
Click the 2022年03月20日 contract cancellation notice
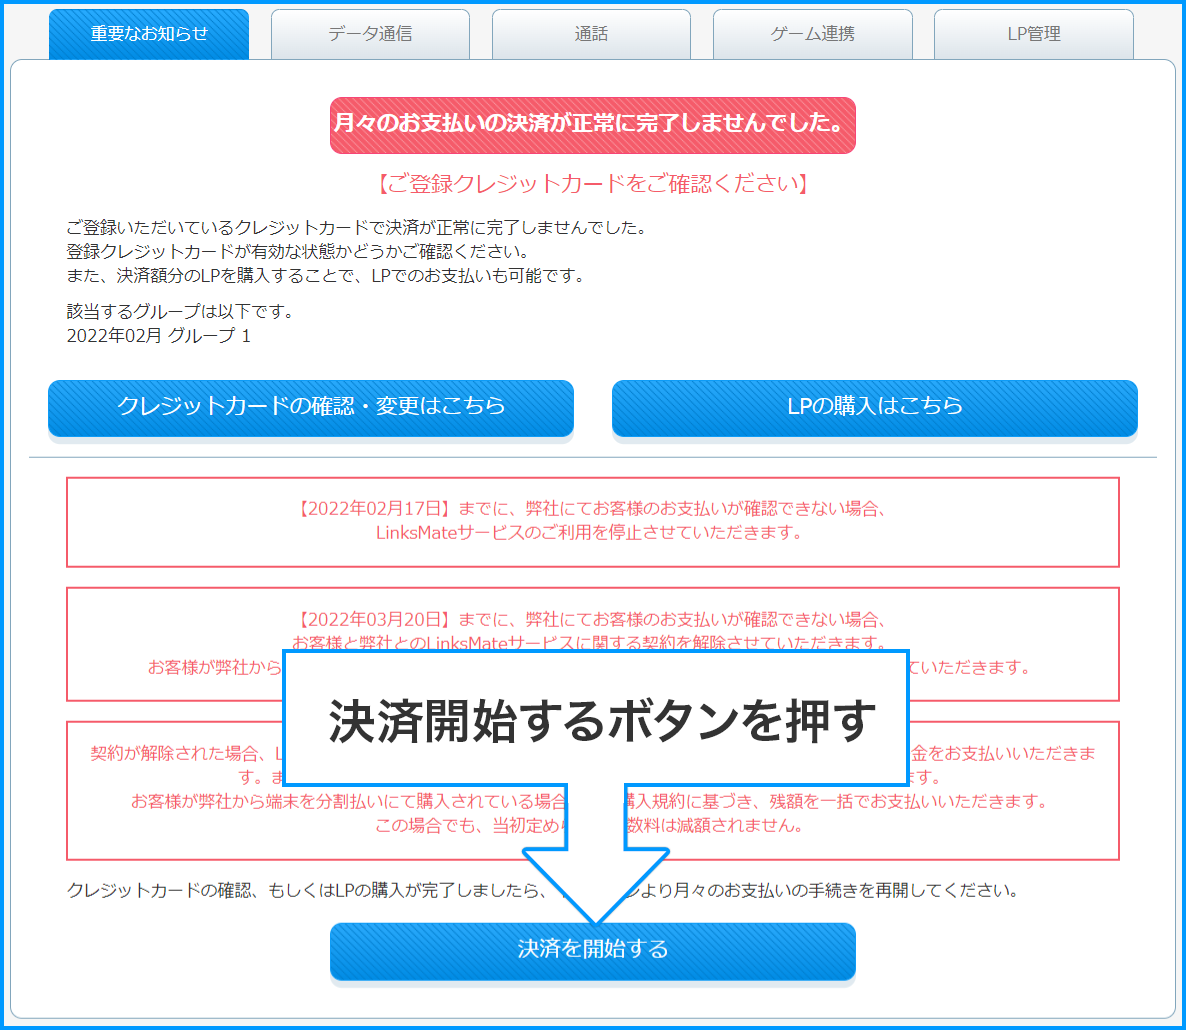pyautogui.click(x=592, y=620)
